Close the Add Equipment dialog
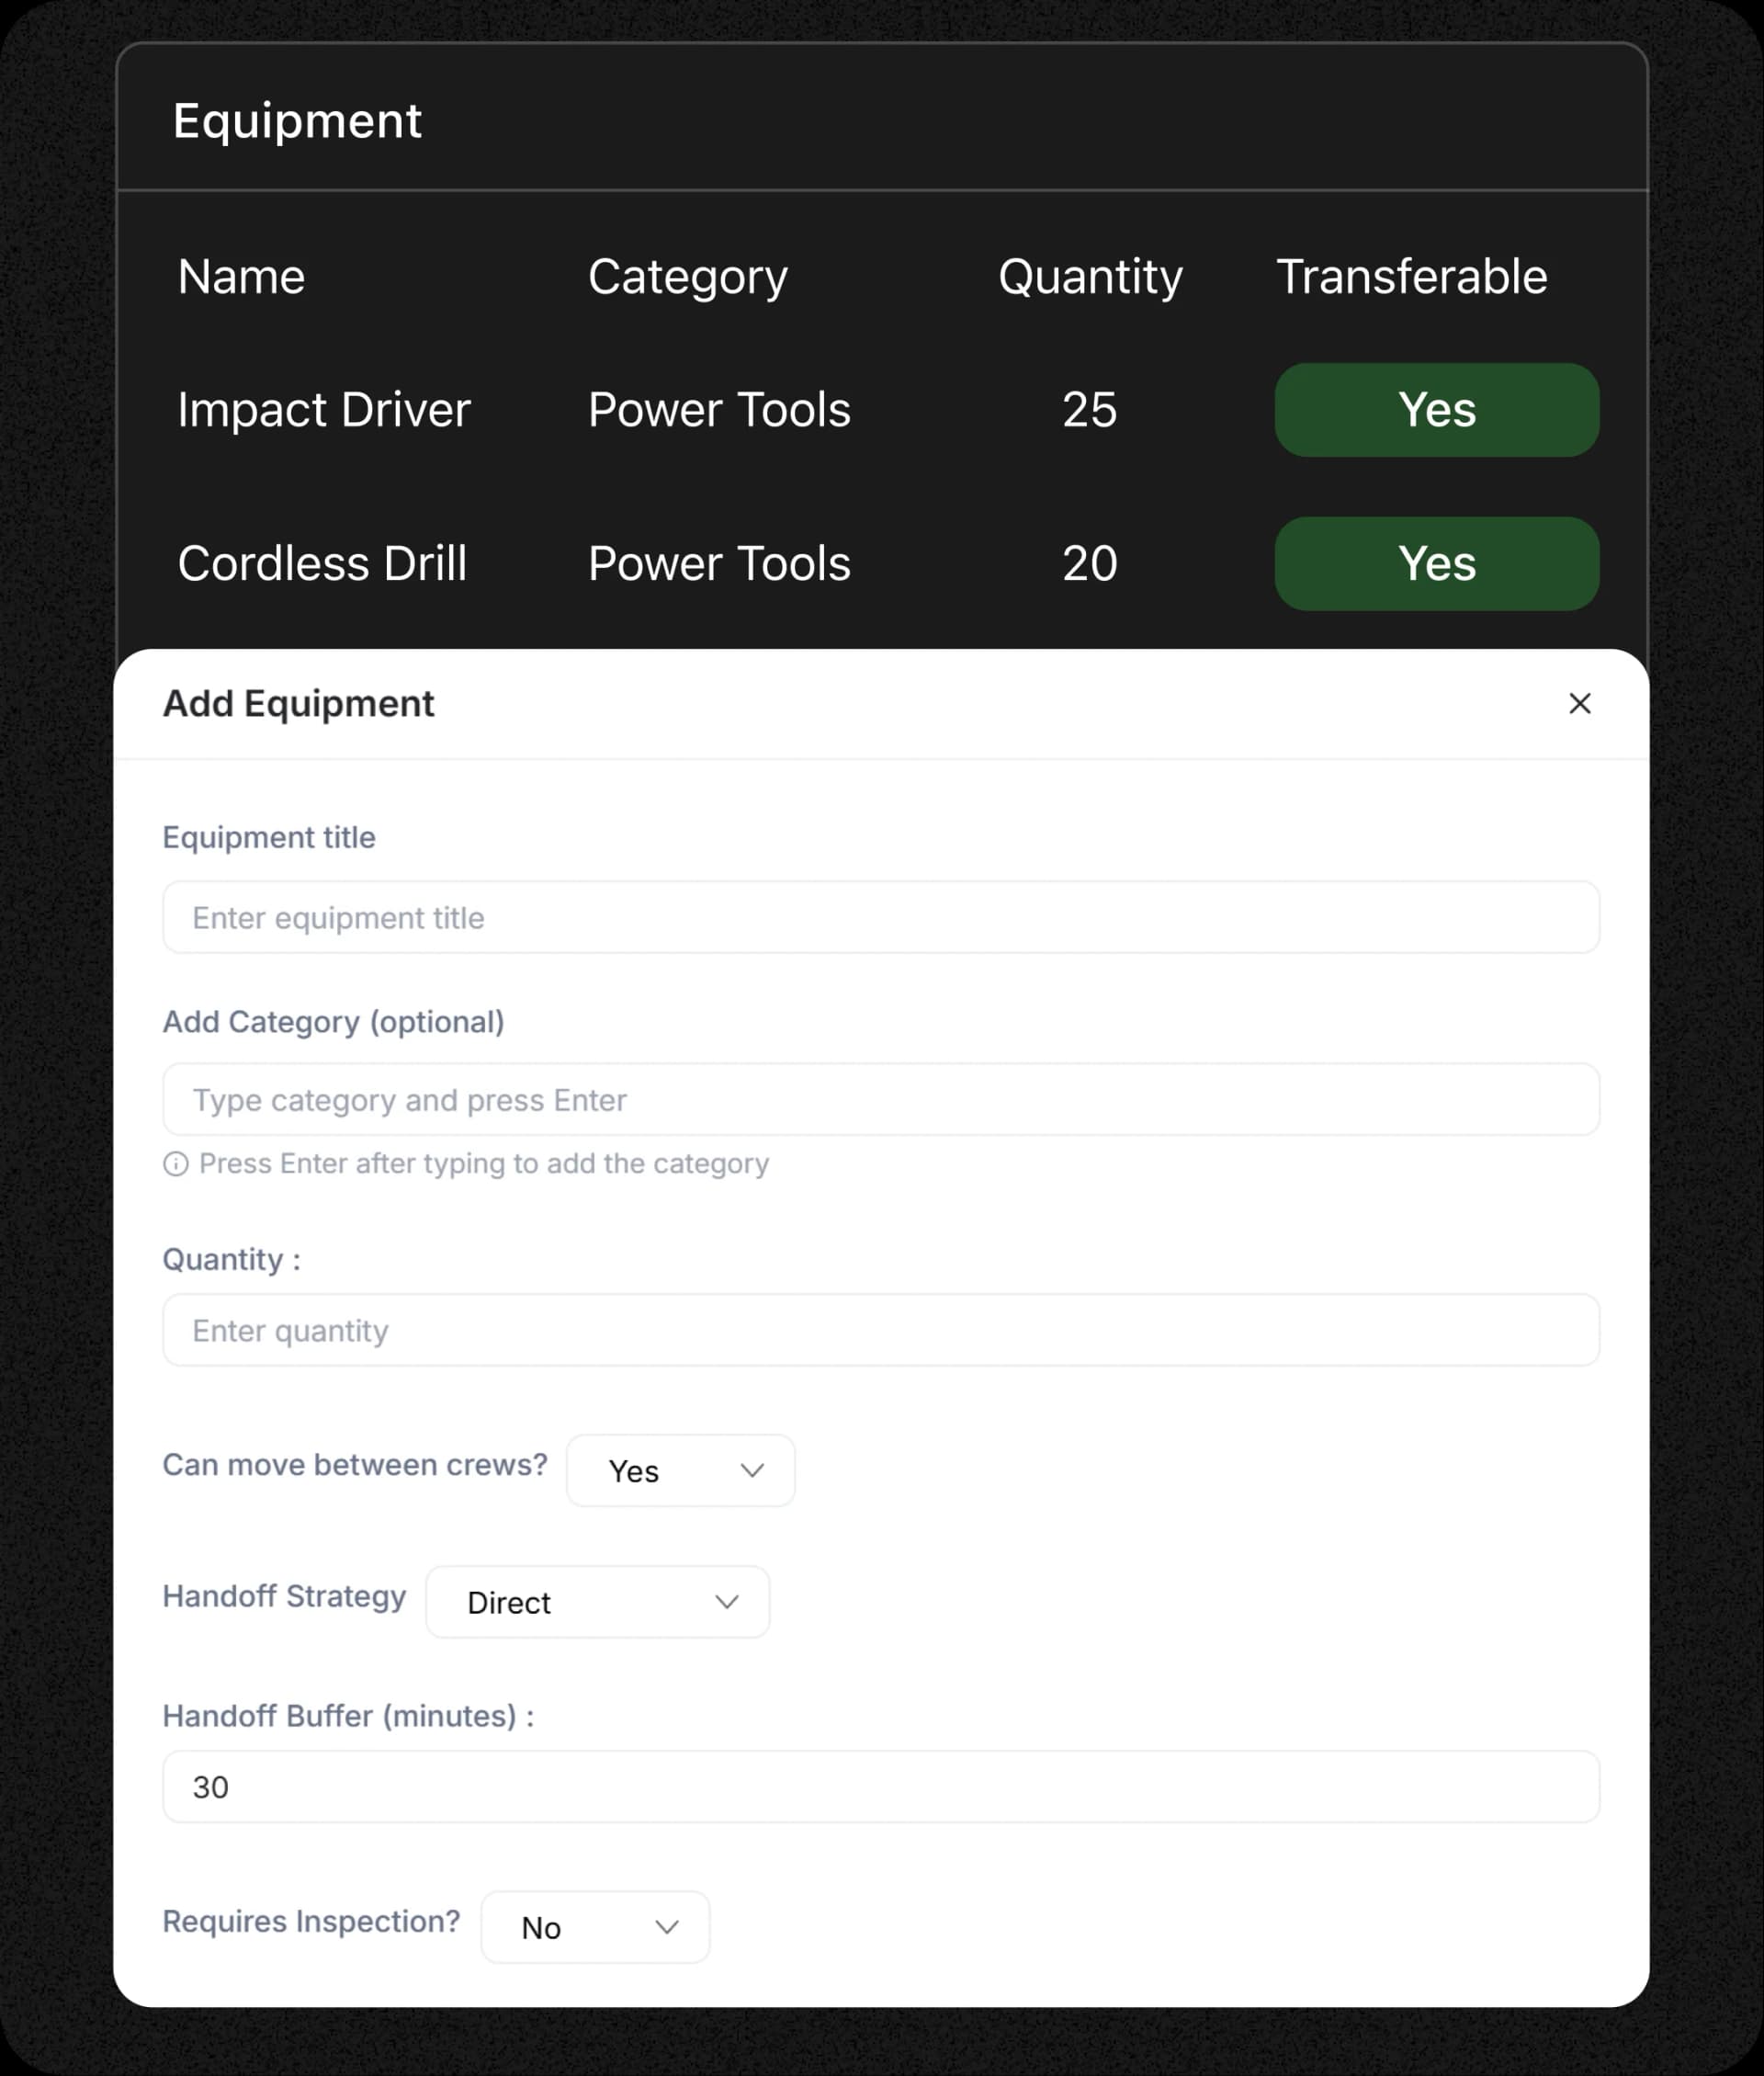1764x2076 pixels. pos(1580,703)
